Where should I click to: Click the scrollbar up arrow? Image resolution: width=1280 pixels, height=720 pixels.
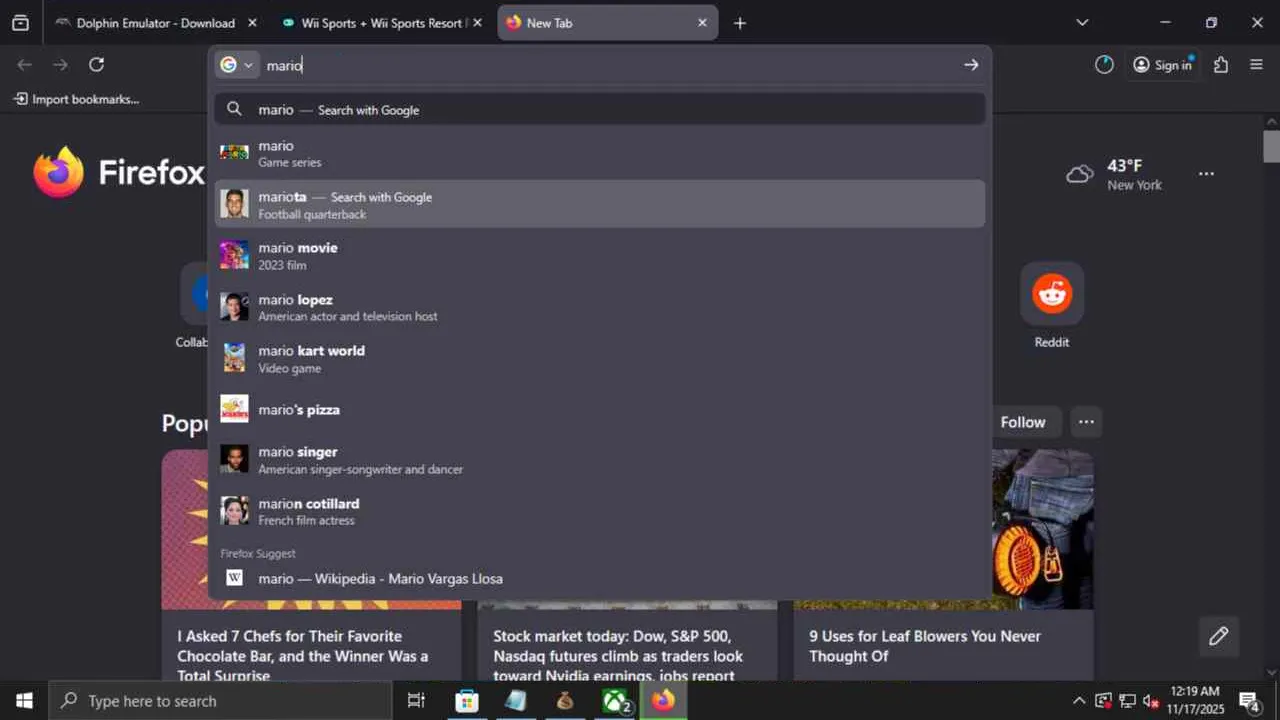(1271, 122)
